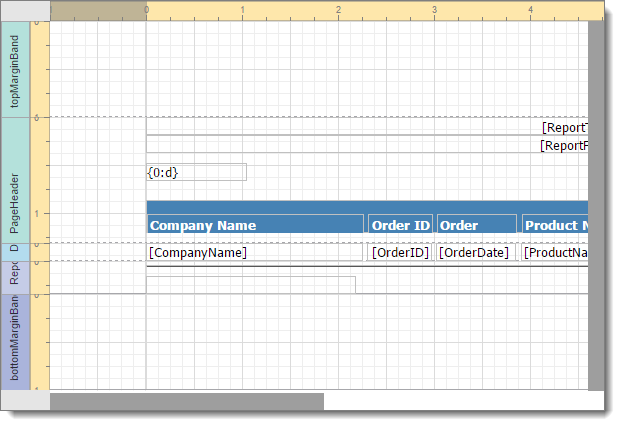This screenshot has height=426, width=620.
Task: Select the empty label in report footer
Action: coord(250,285)
